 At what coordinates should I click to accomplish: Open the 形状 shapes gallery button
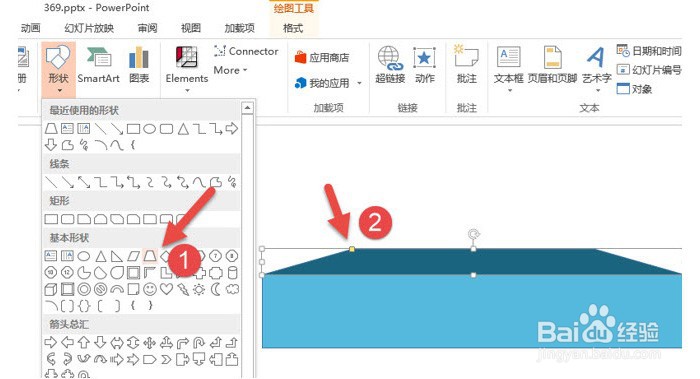(58, 69)
